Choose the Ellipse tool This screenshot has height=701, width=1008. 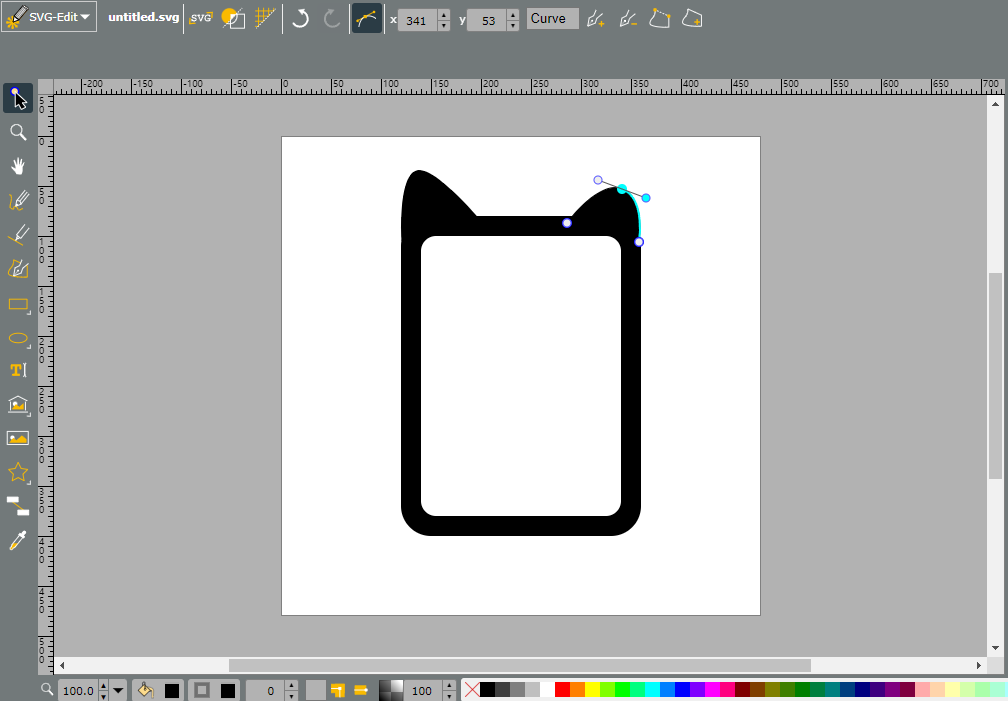point(18,338)
